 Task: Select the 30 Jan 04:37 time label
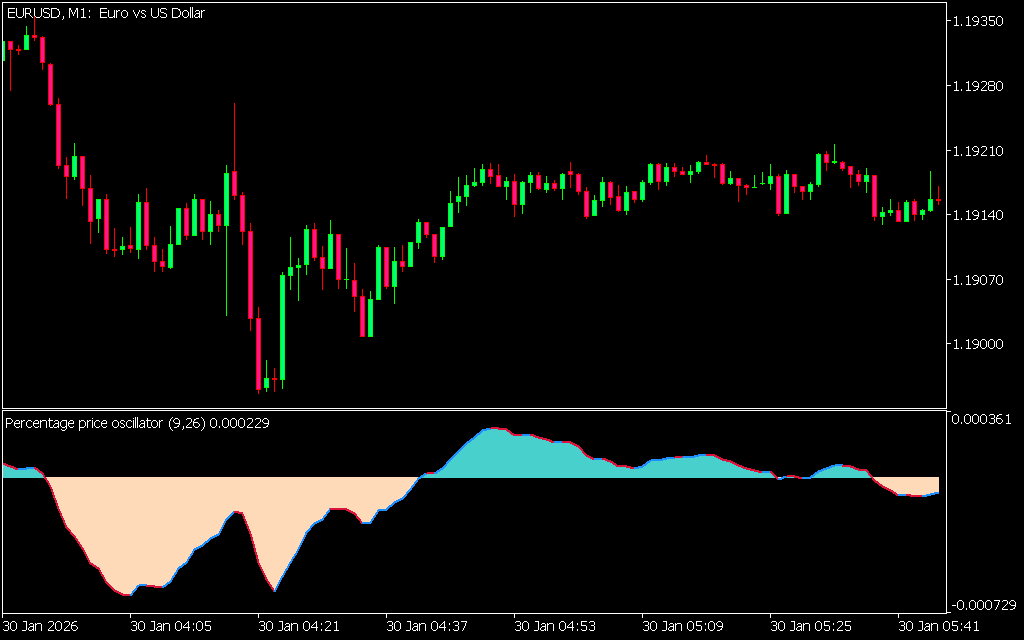pos(426,626)
